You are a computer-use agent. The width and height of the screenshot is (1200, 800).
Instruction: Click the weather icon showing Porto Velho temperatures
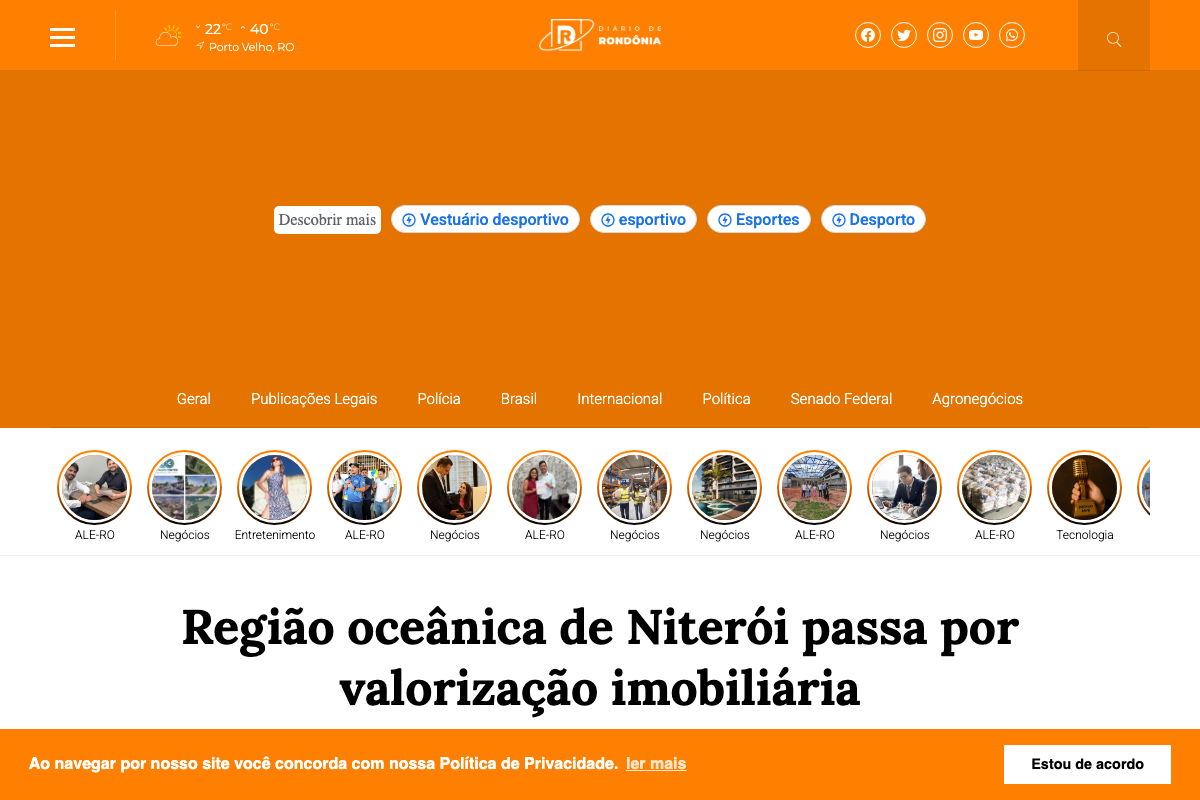(x=167, y=33)
